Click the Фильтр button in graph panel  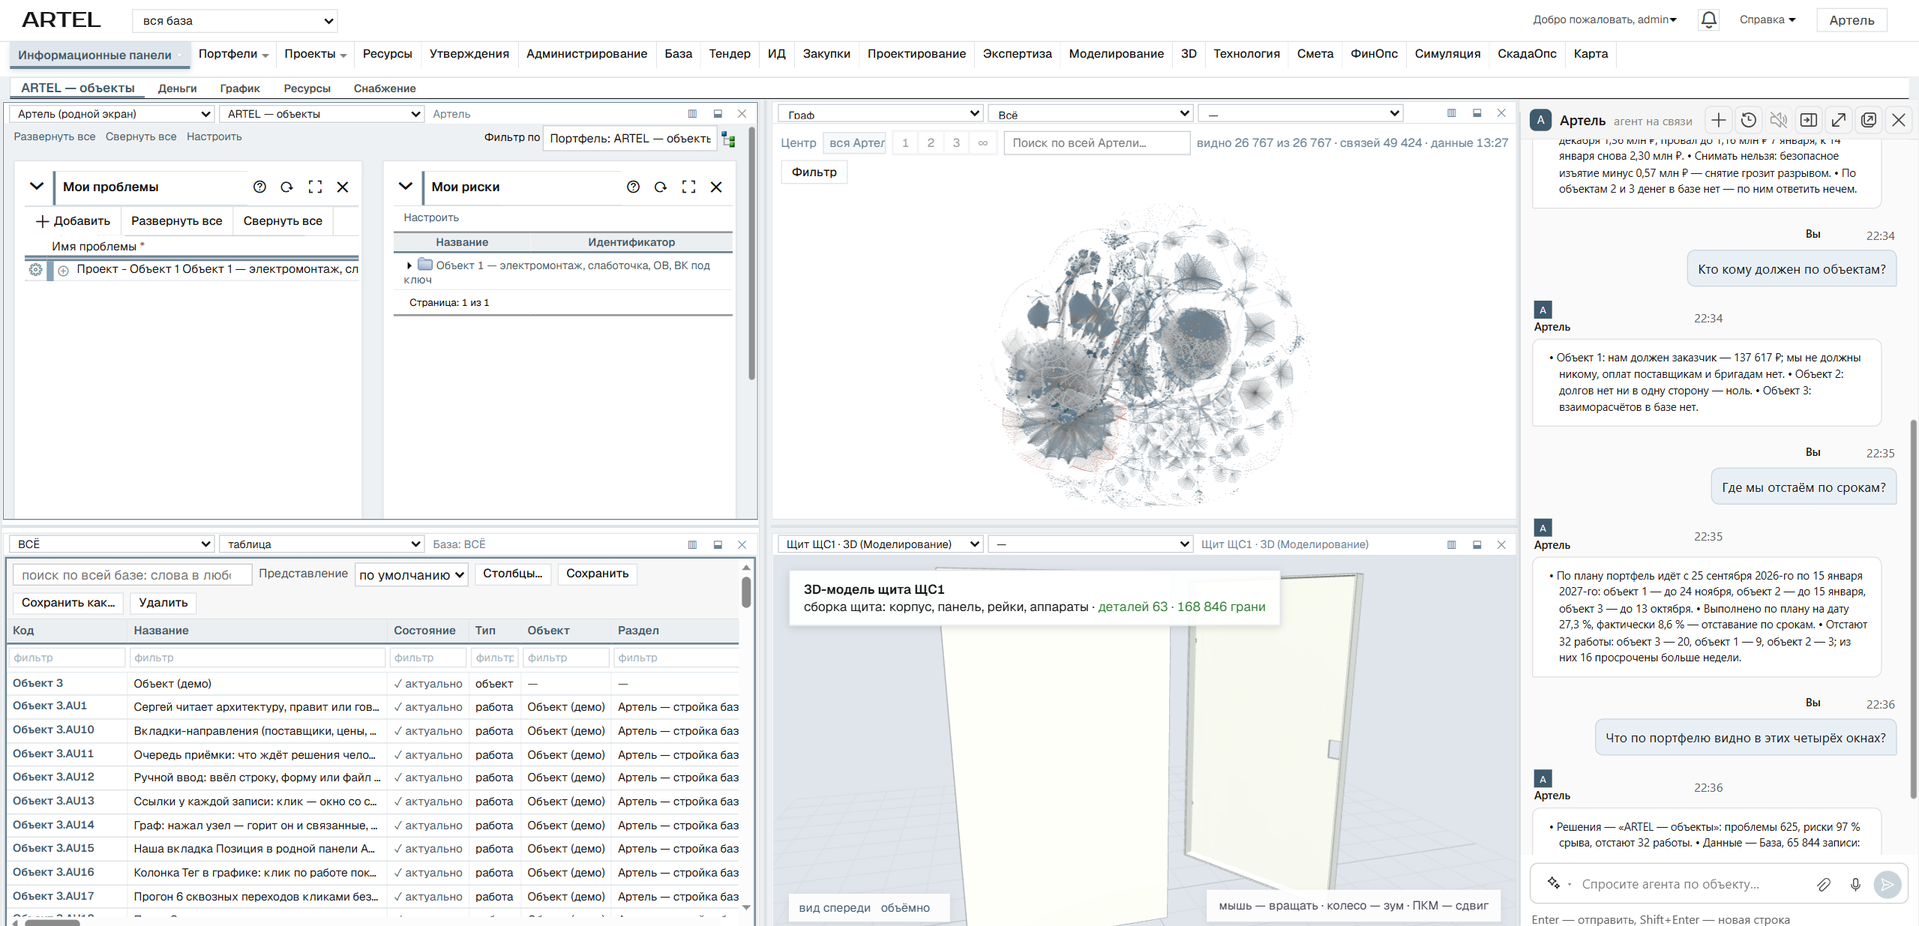[814, 172]
